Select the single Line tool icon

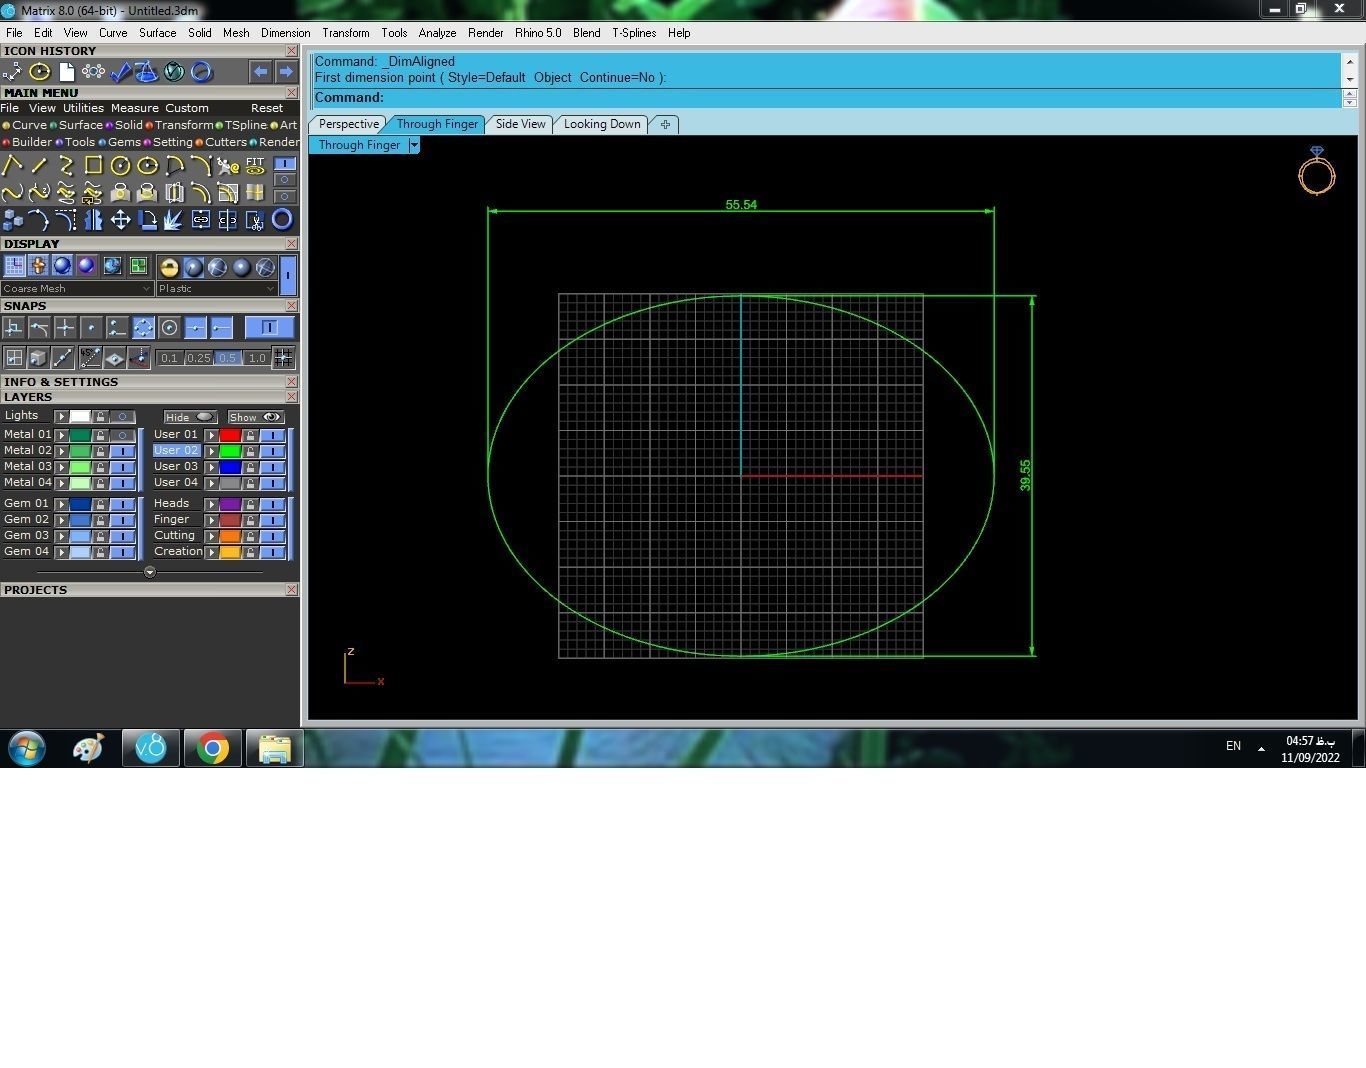39,166
